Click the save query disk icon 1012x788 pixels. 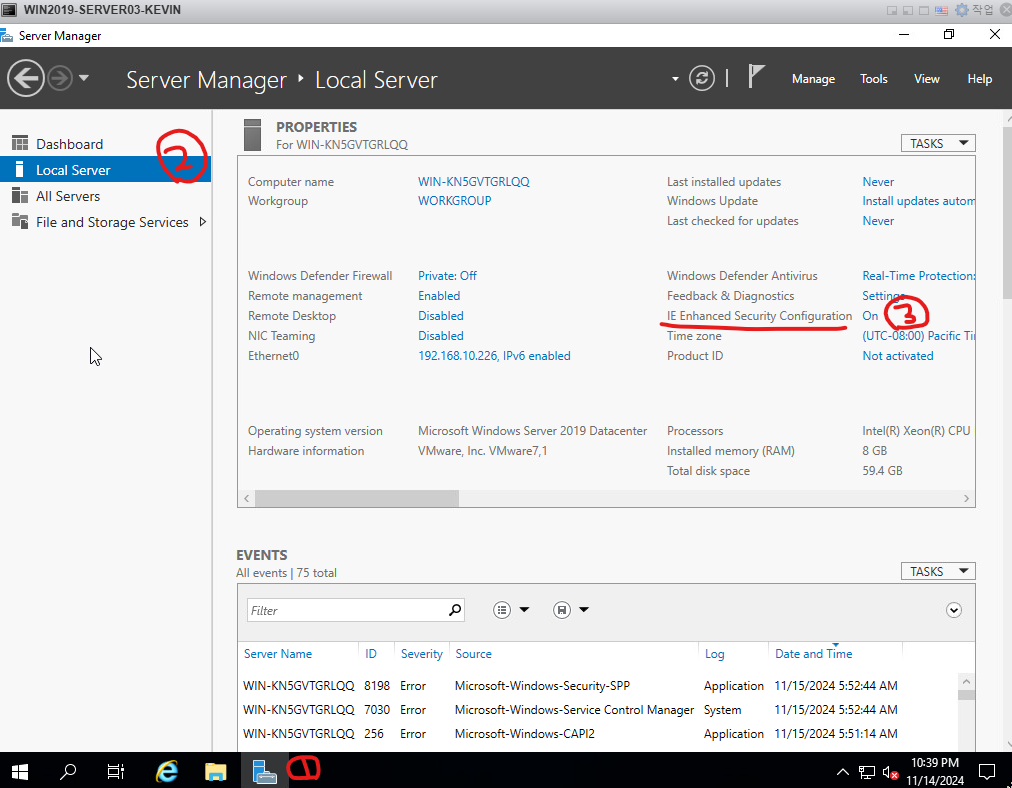tap(562, 610)
